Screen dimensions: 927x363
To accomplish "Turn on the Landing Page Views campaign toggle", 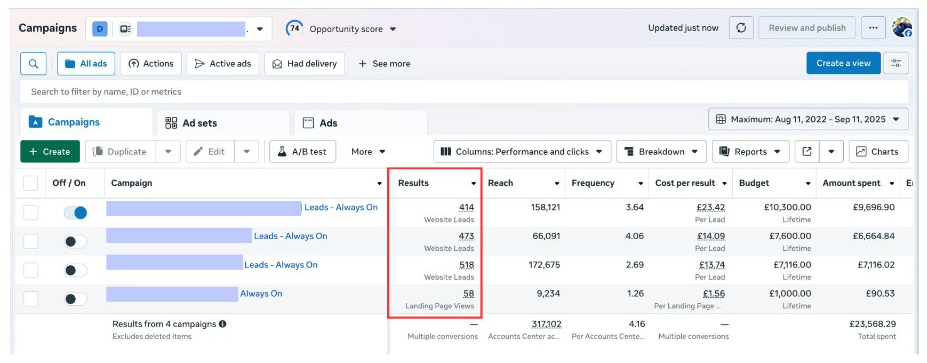I will click(75, 299).
